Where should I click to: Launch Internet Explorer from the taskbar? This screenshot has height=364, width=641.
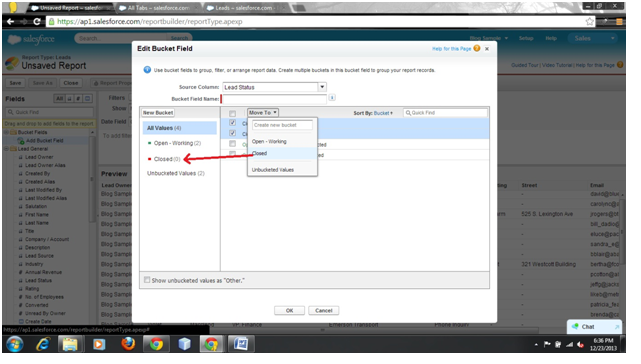coord(43,344)
